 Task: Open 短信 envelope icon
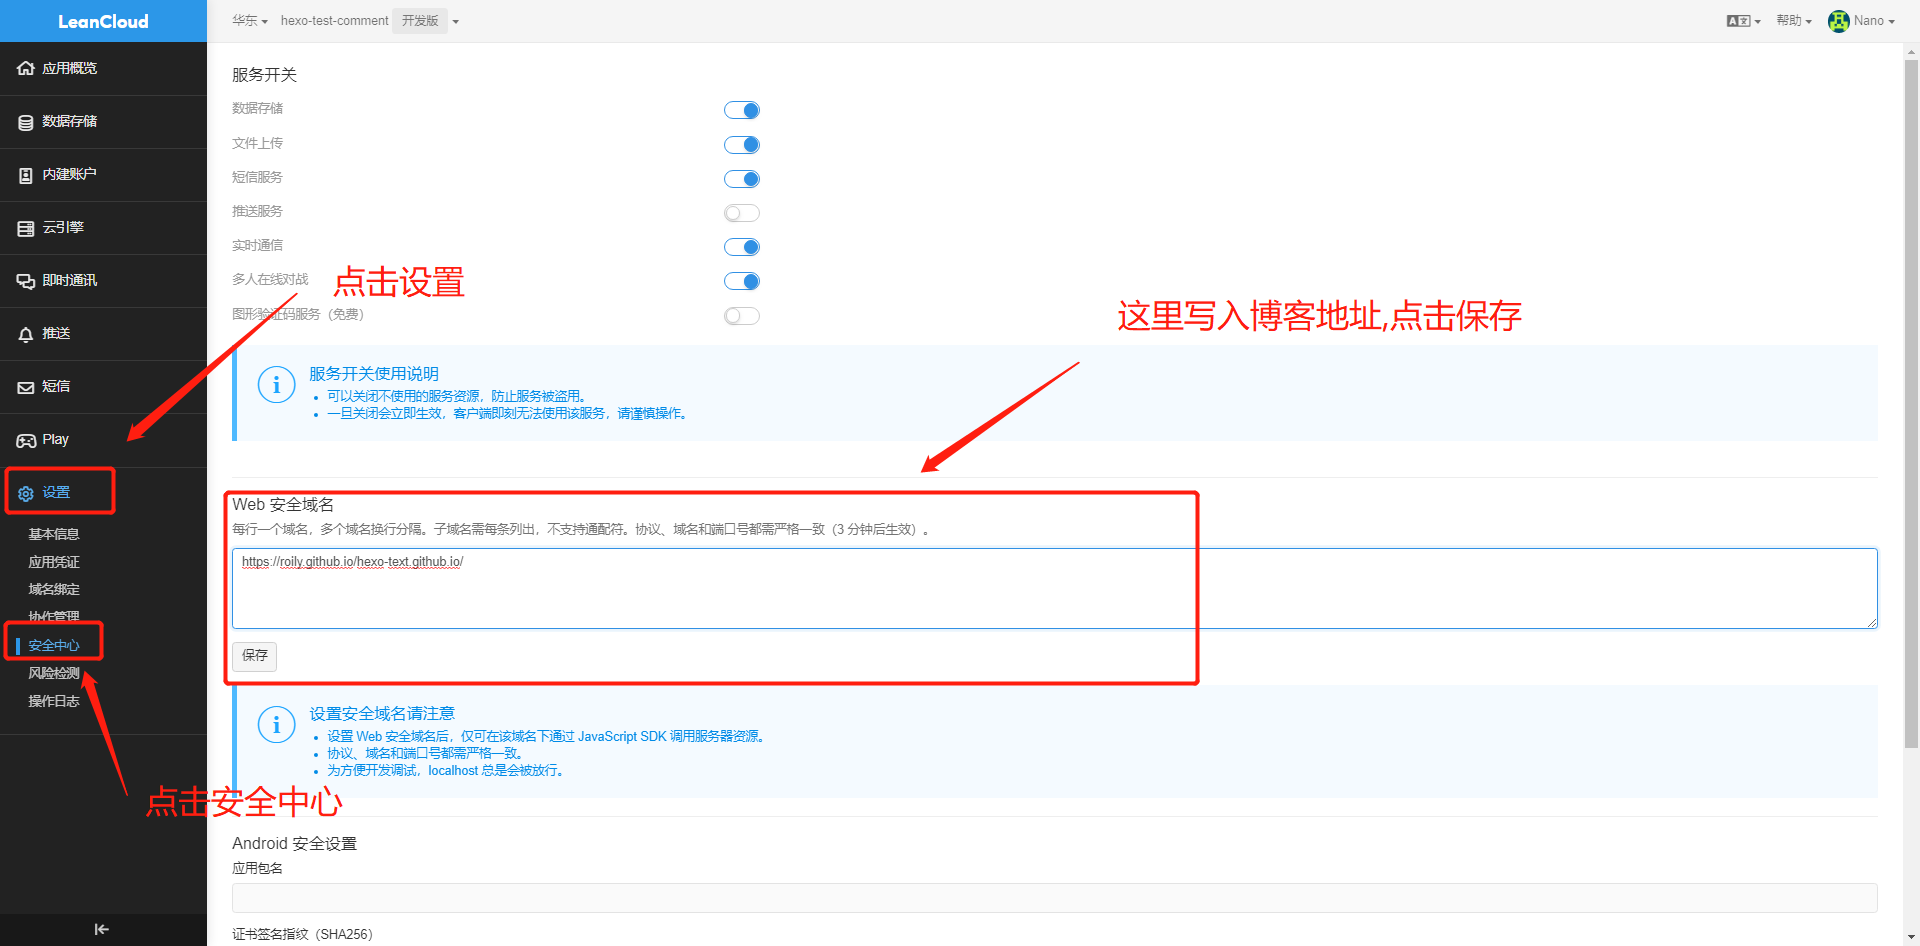click(x=26, y=387)
